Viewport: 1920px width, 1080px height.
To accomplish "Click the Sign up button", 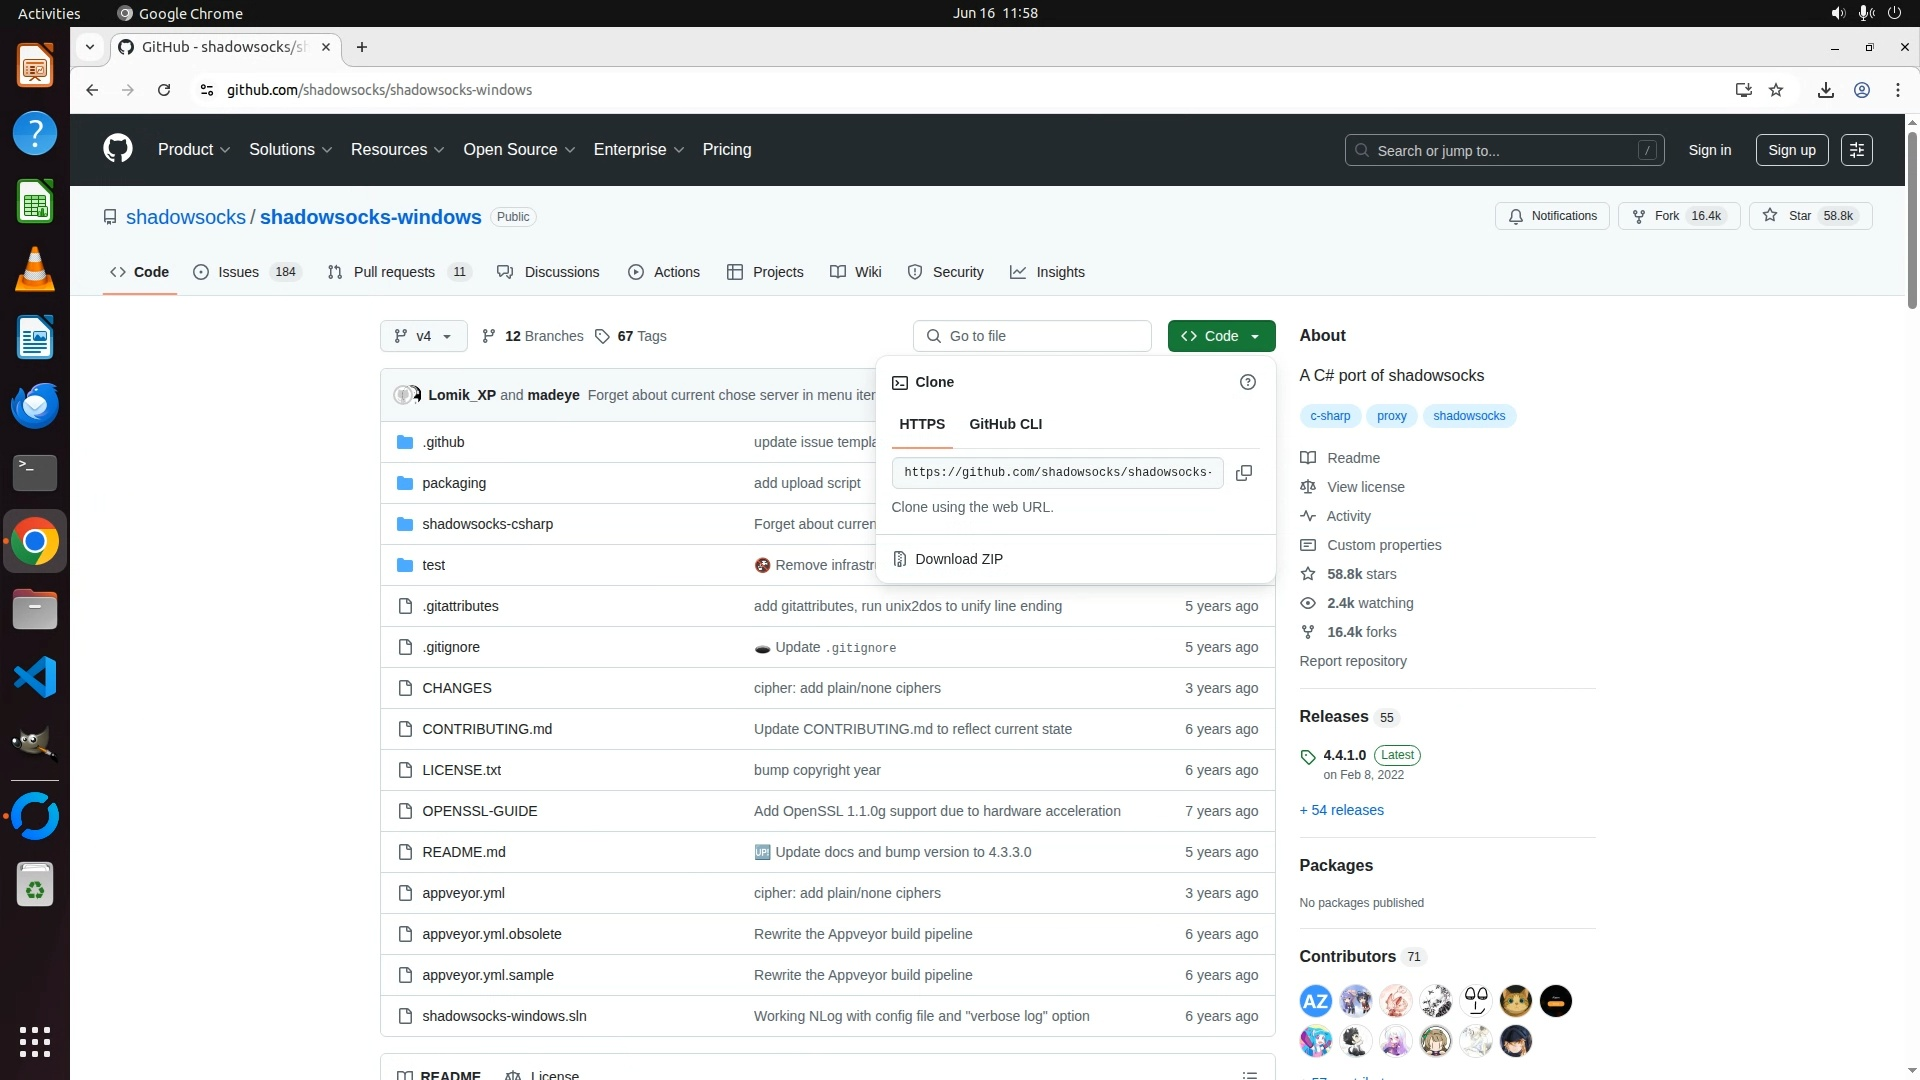I will (x=1791, y=150).
